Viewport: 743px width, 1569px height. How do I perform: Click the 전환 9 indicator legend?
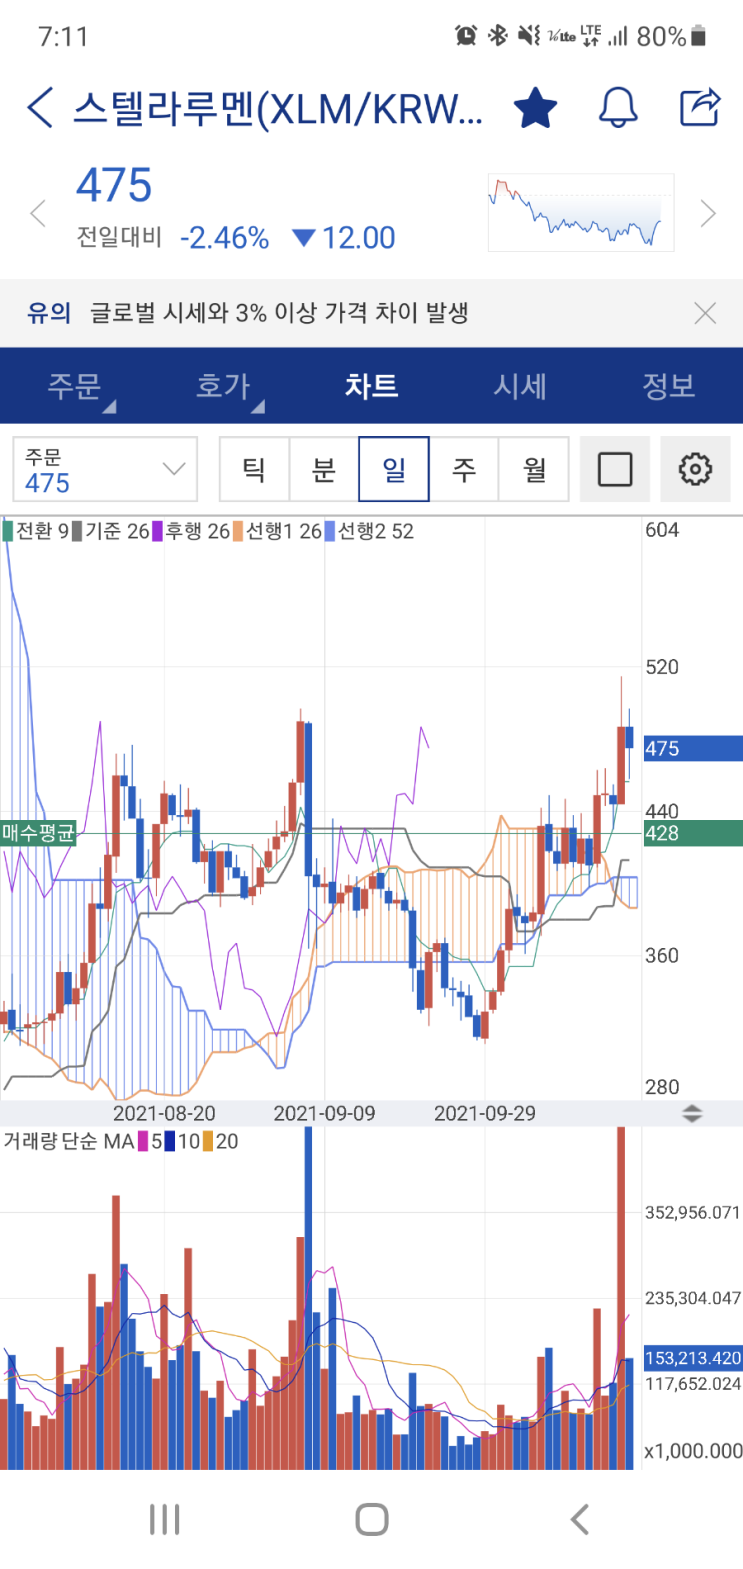click(37, 531)
